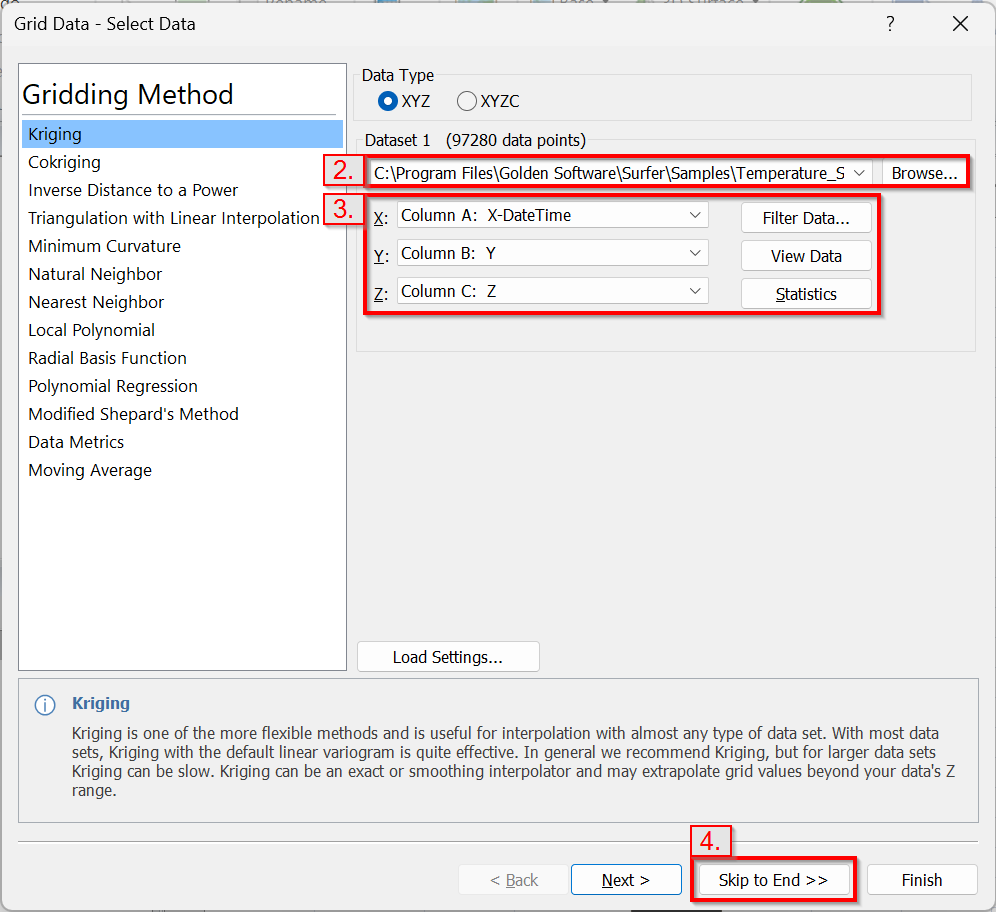Click the Statistics button
996x912 pixels.
click(x=806, y=294)
